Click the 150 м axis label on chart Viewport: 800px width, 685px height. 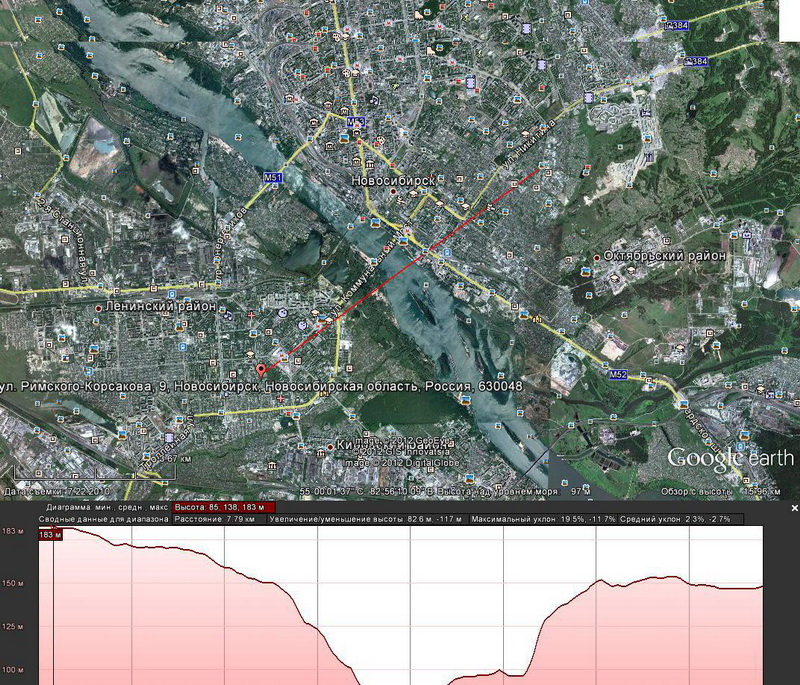(x=13, y=583)
